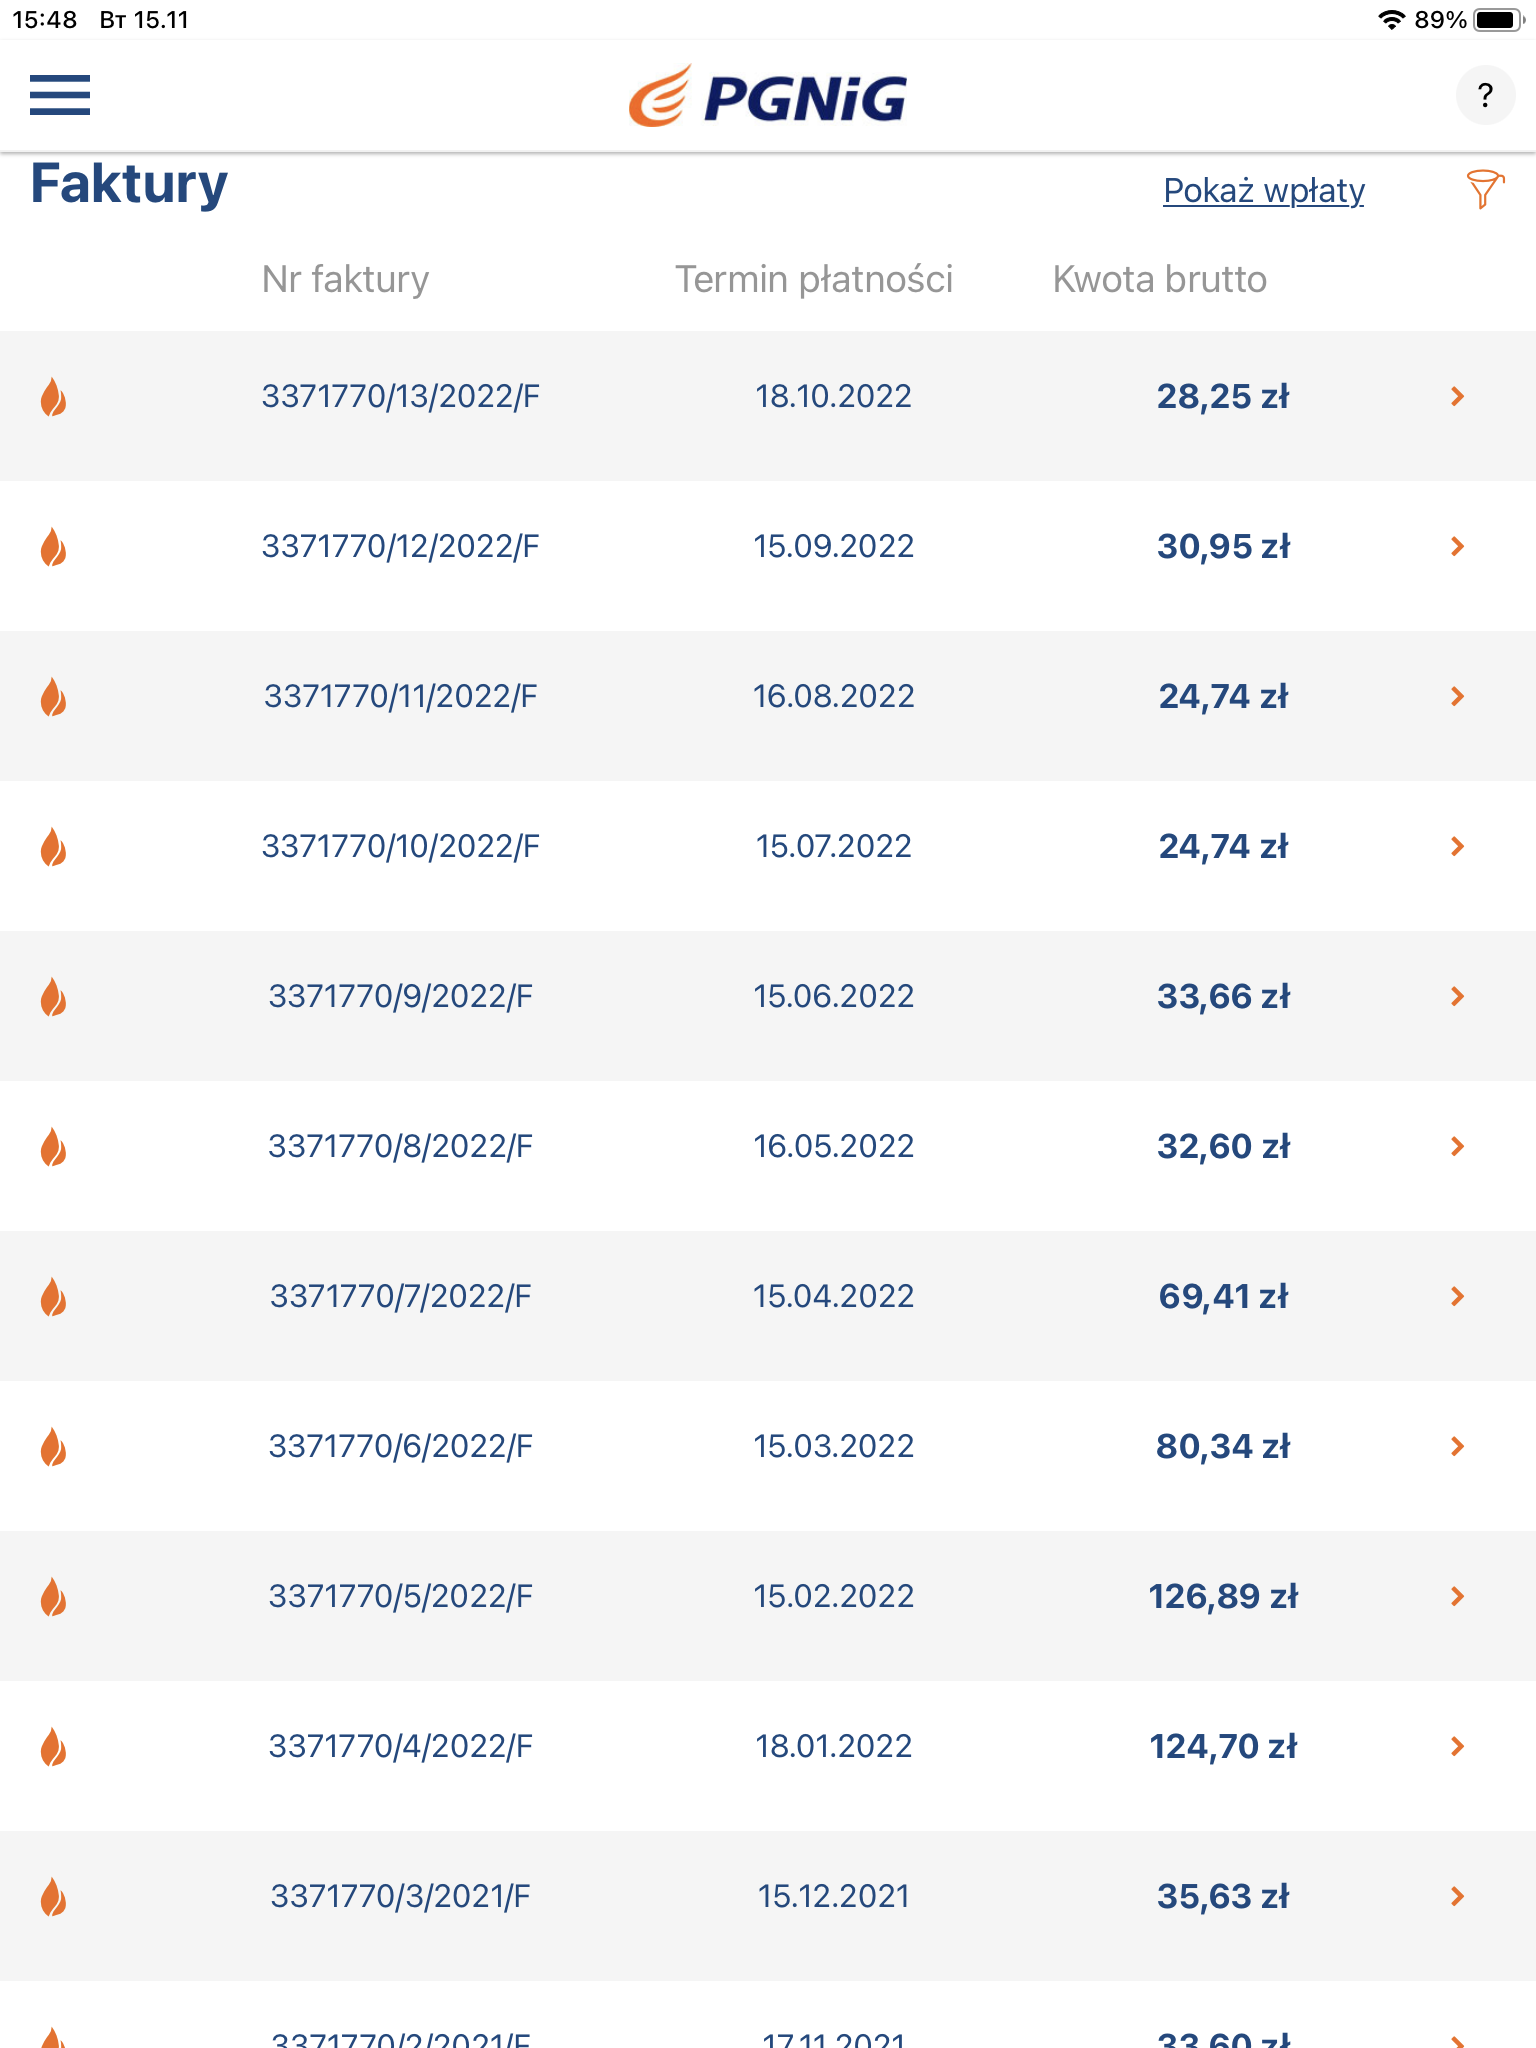Open the hamburger menu
Image resolution: width=1536 pixels, height=2048 pixels.
(60, 96)
